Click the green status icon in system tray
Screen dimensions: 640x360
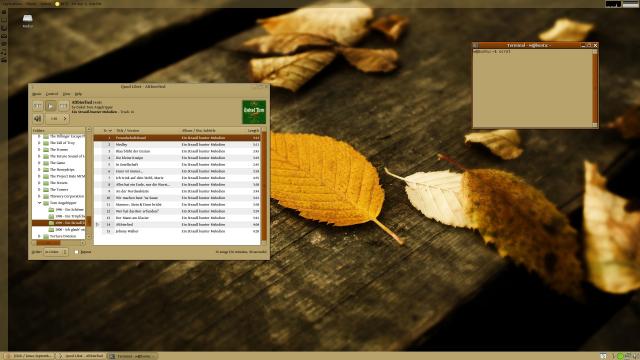tap(621, 356)
